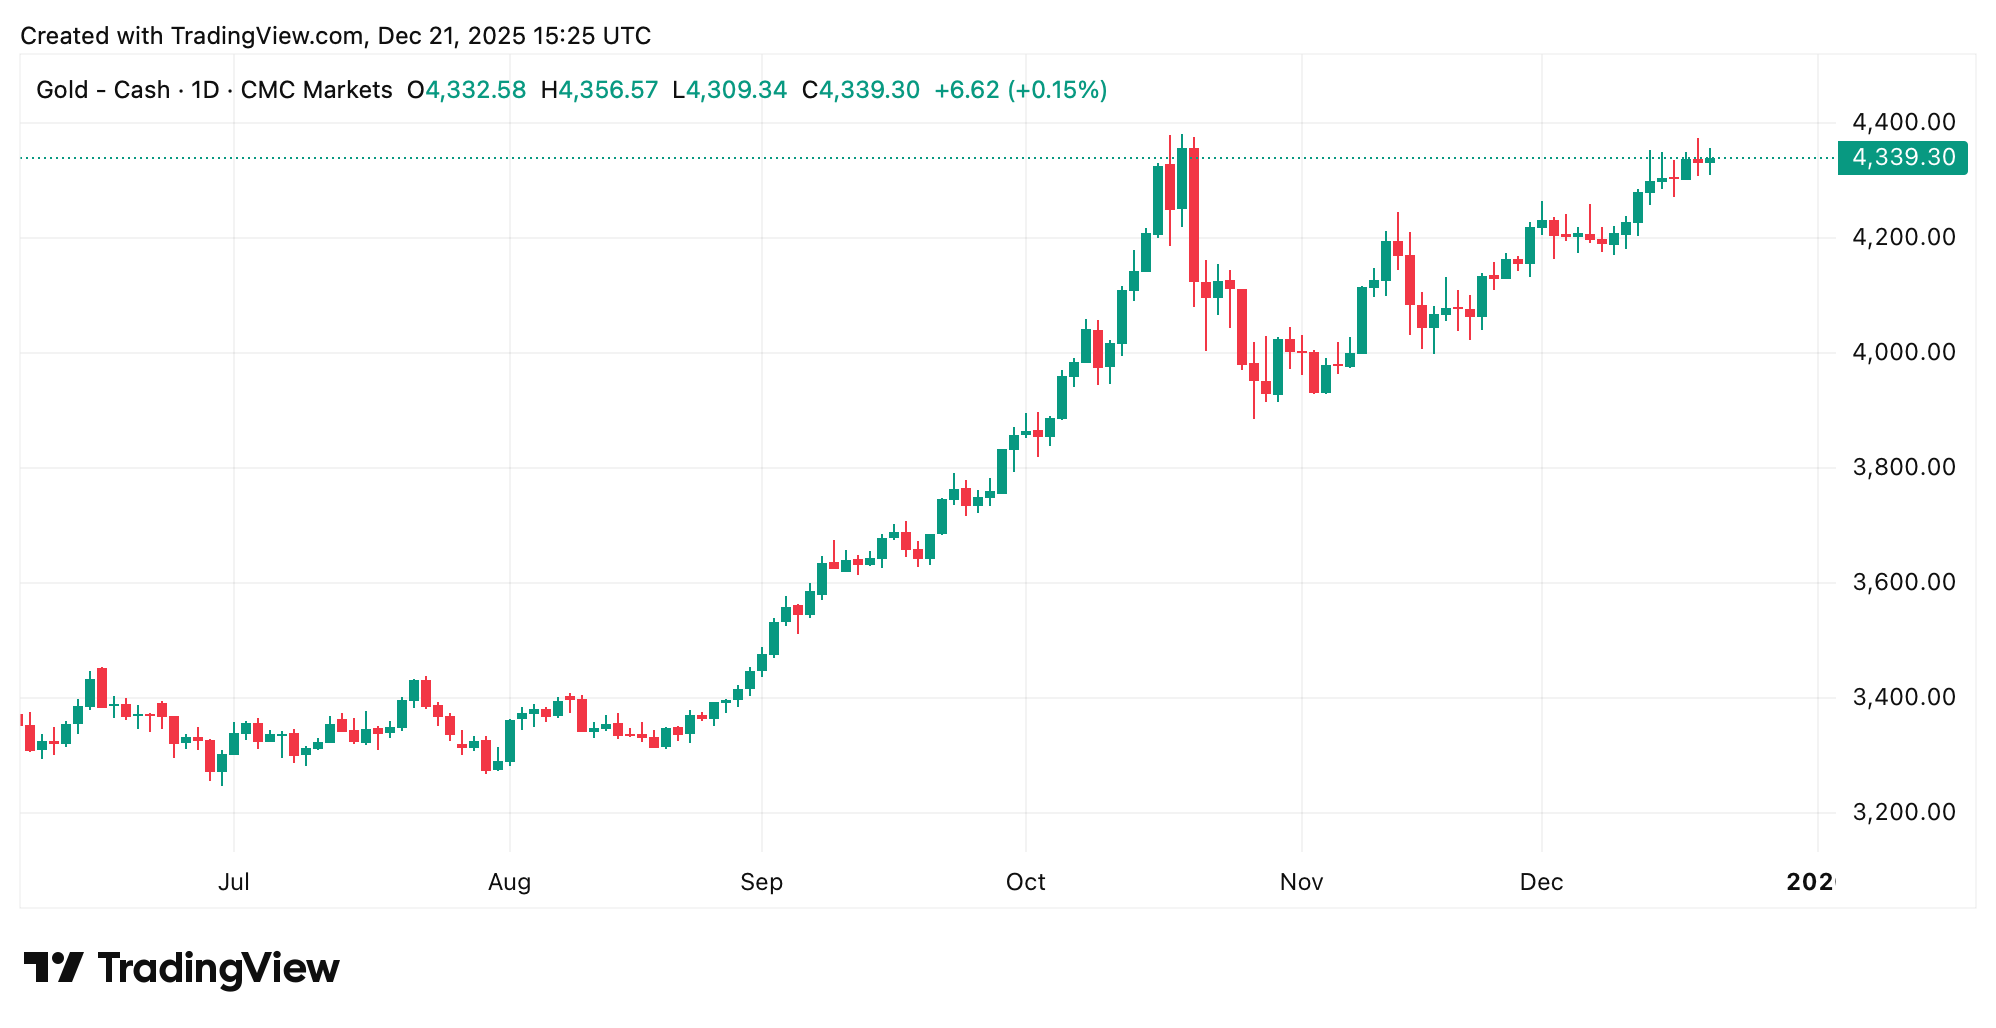Screen dimensions: 1996x1028
Task: Select the Aug label on time axis
Action: pyautogui.click(x=509, y=882)
